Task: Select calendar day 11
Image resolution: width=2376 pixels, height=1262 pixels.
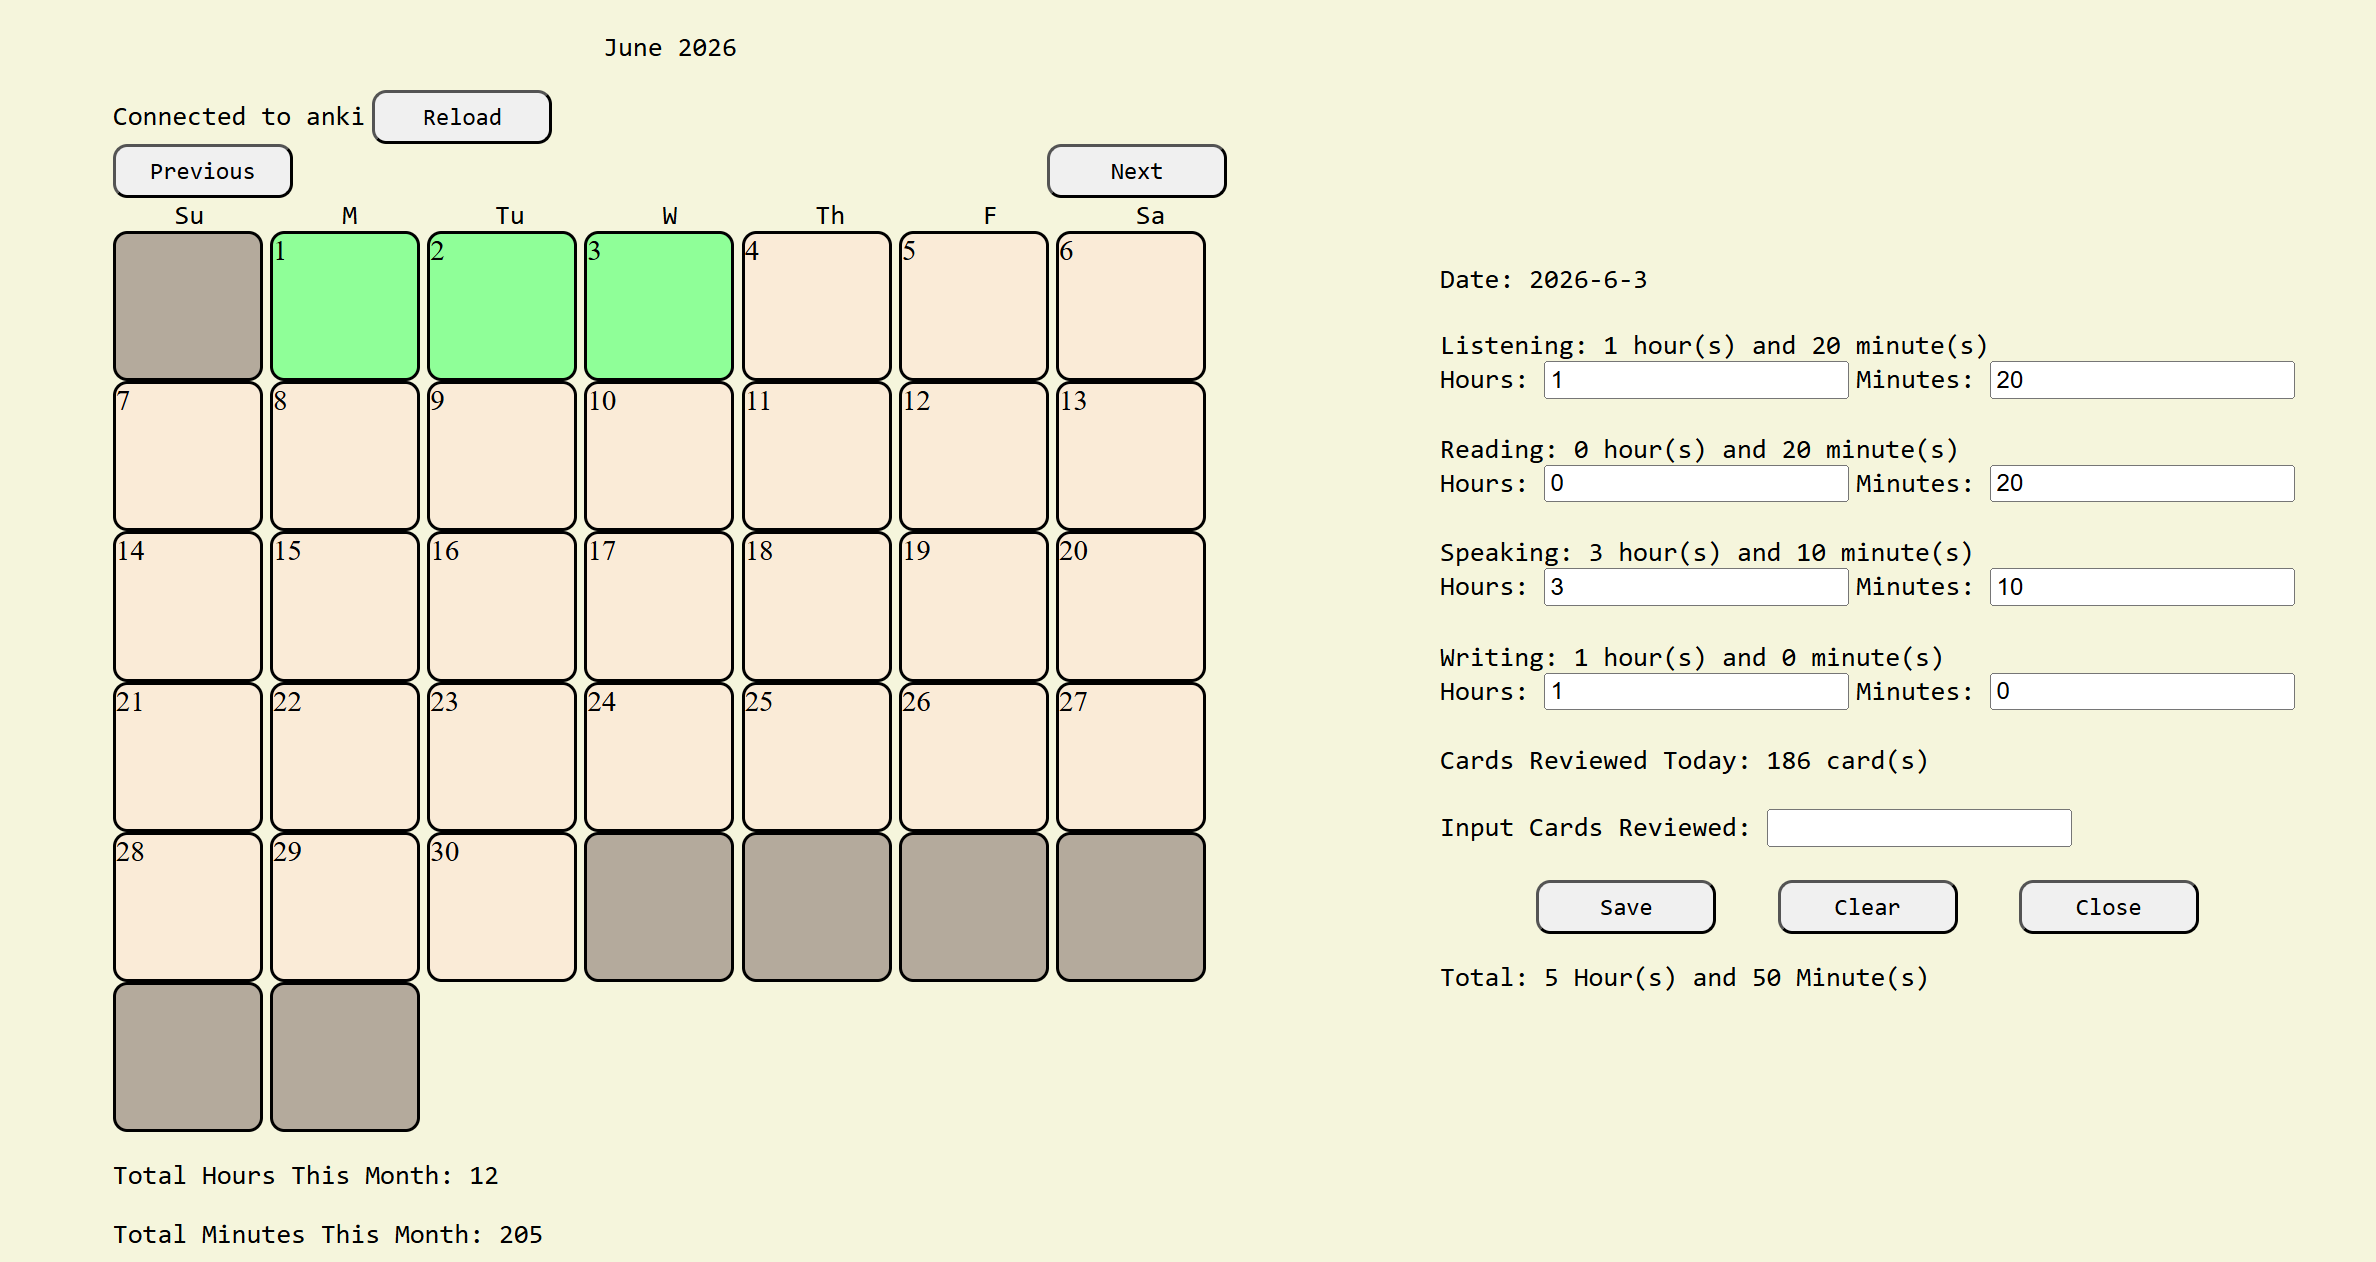Action: click(817, 456)
